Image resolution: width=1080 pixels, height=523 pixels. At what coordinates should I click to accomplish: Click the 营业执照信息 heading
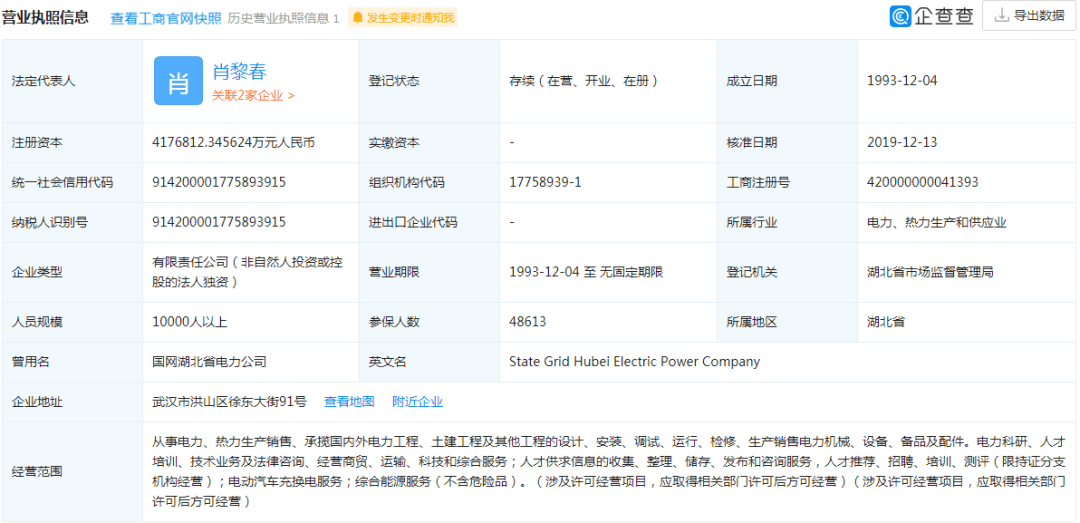(45, 17)
